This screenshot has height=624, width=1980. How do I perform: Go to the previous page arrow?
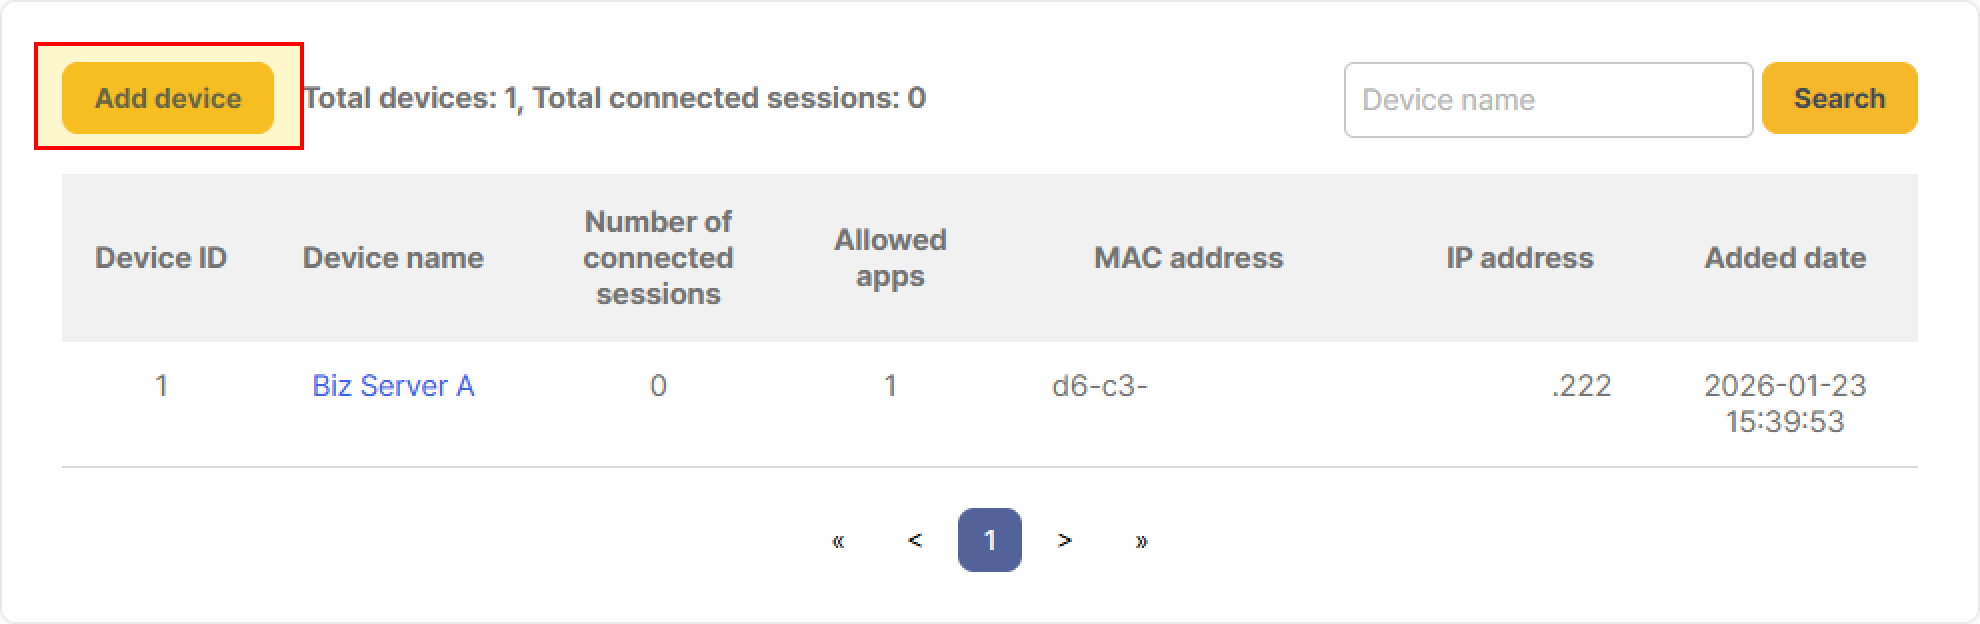914,541
